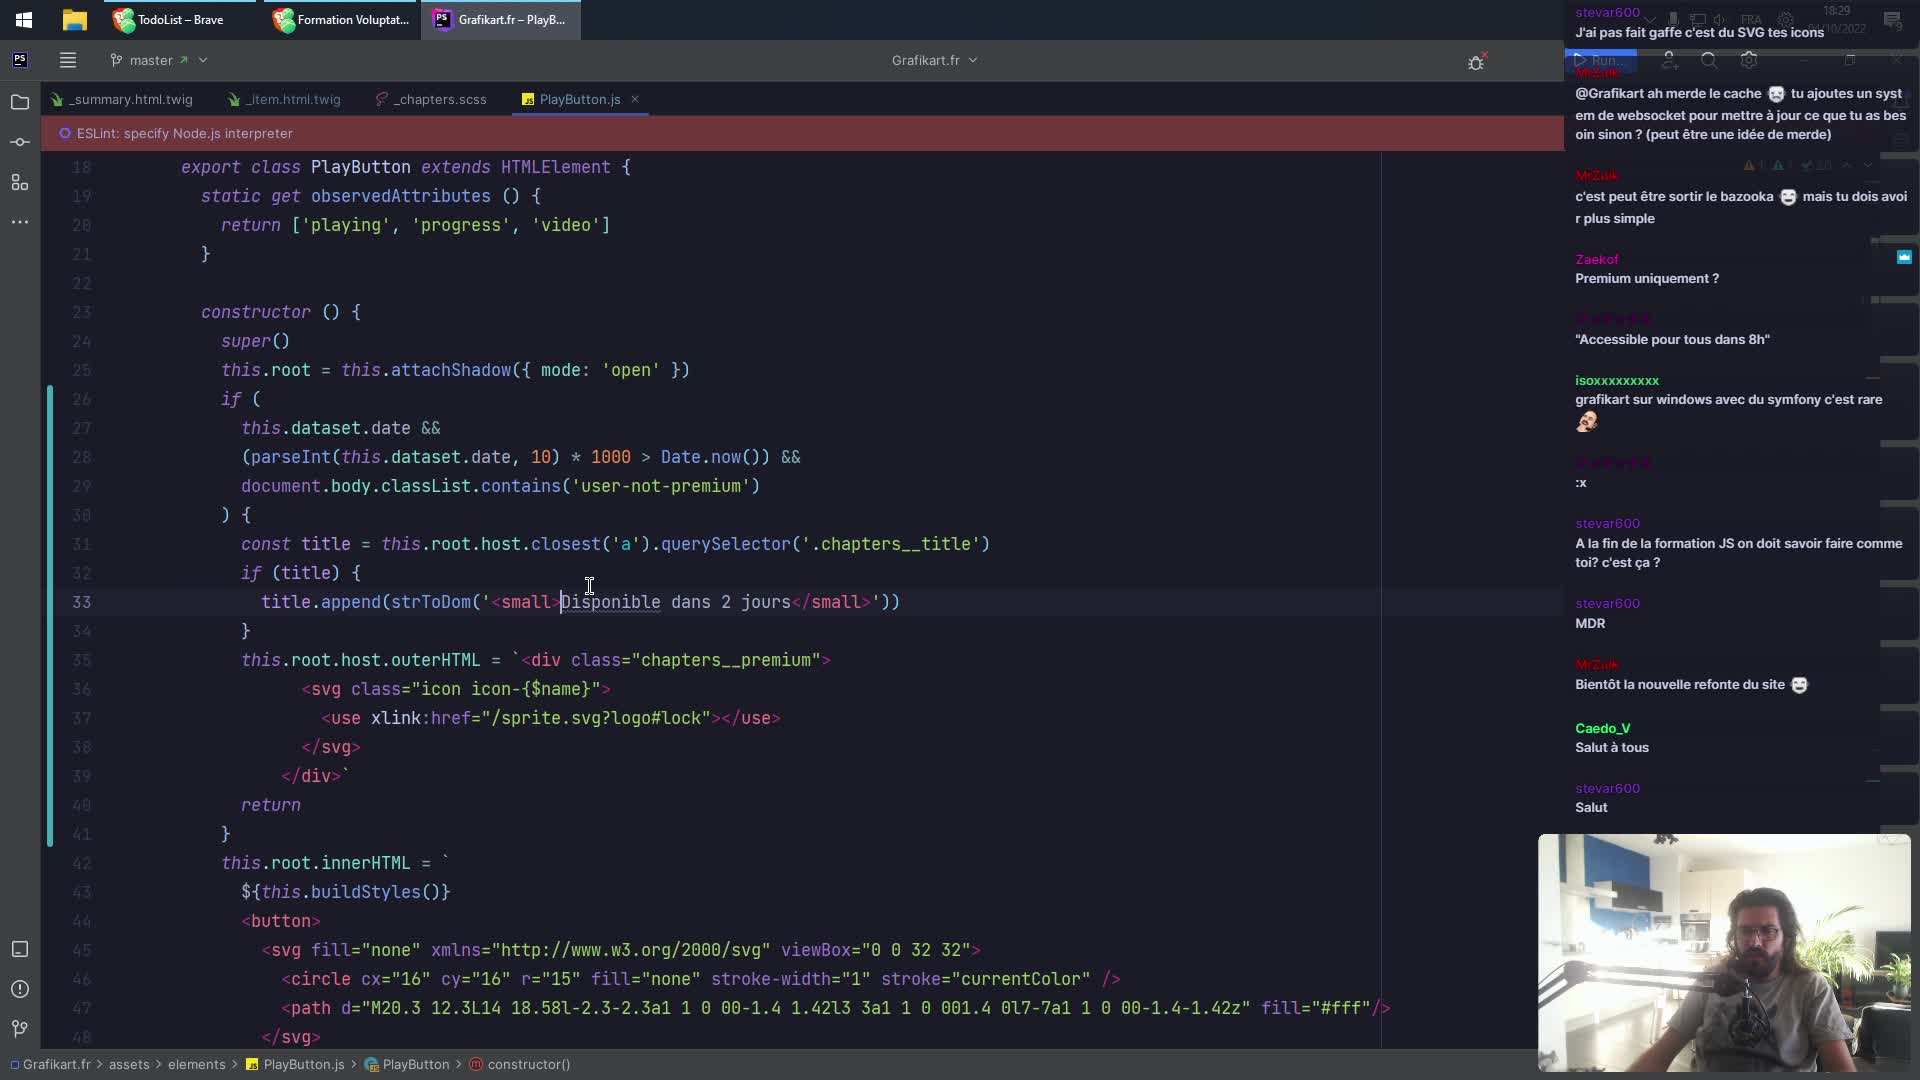
Task: Click elements breadcrumb
Action: point(196,1064)
